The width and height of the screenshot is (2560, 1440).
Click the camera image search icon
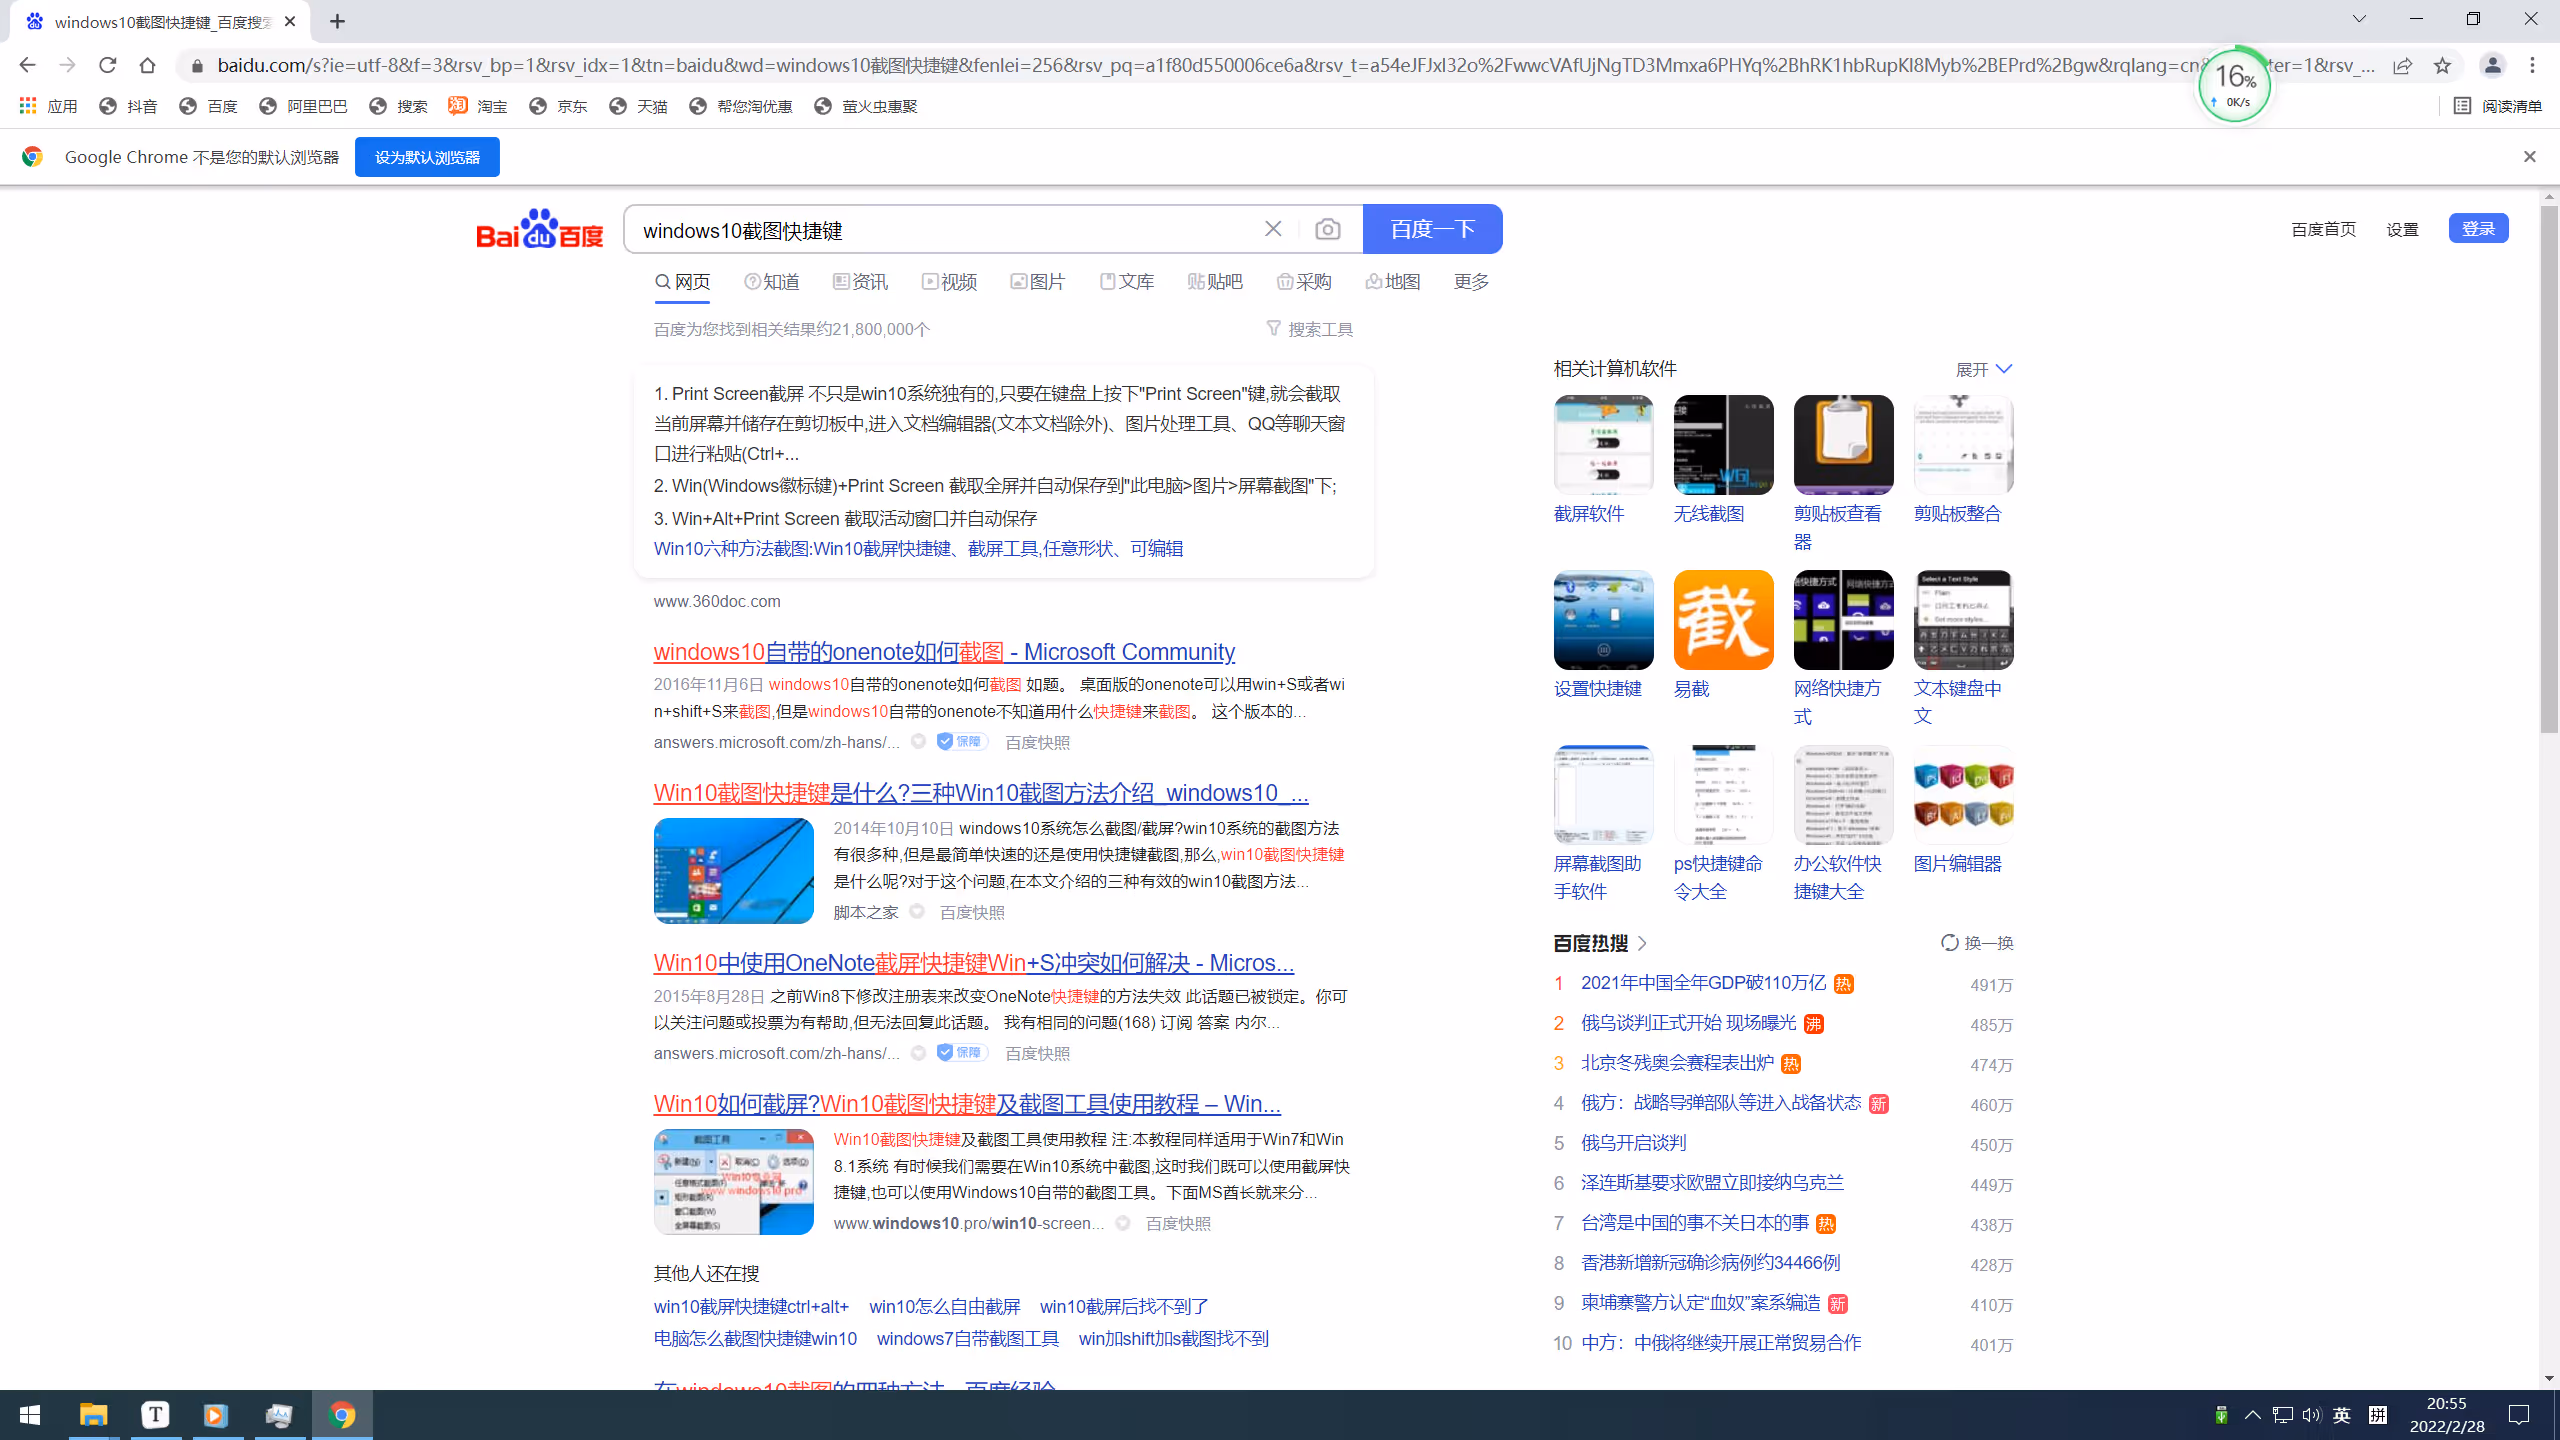(1327, 230)
